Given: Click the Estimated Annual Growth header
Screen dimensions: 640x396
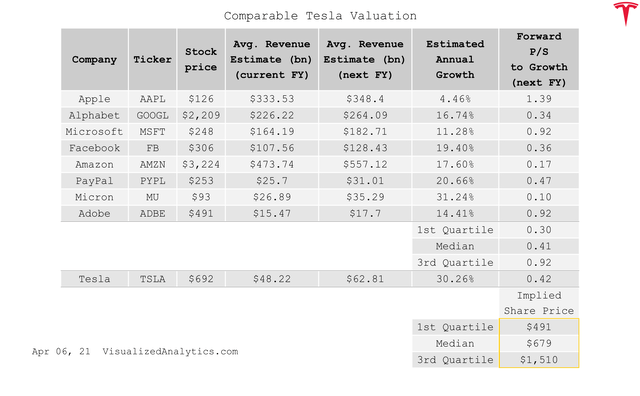Looking at the screenshot, I should (x=455, y=60).
